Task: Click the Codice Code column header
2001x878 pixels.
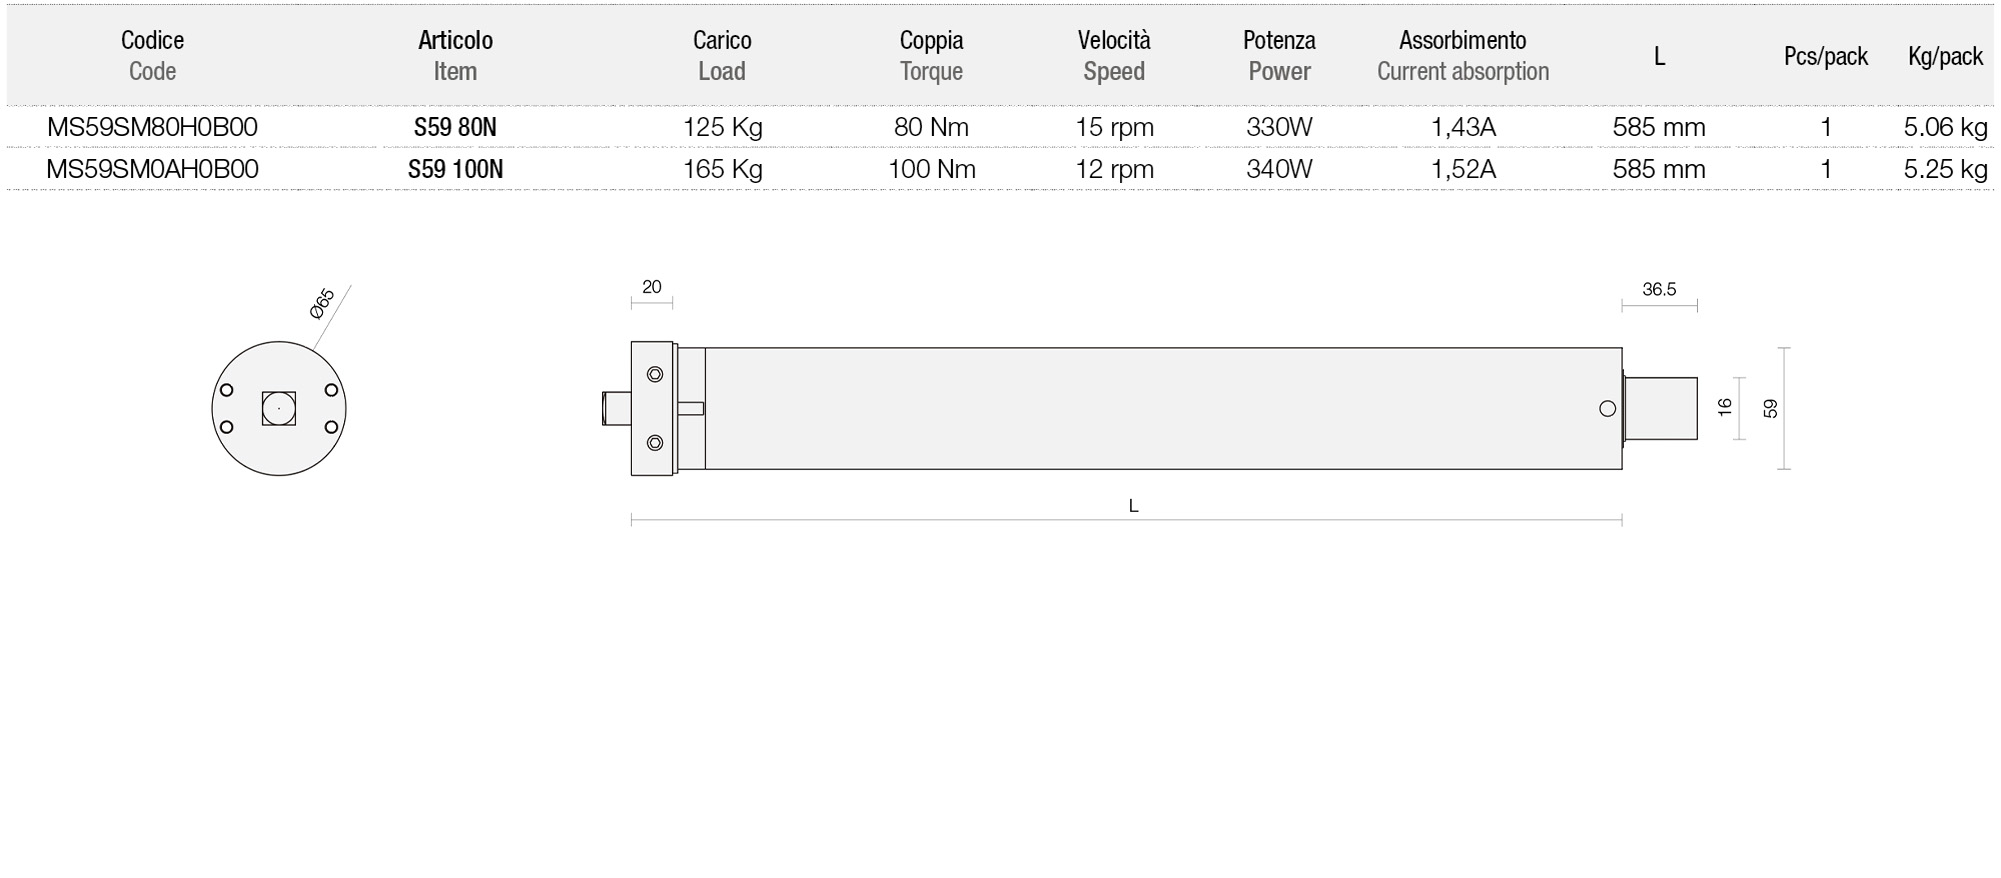Action: click(x=152, y=55)
